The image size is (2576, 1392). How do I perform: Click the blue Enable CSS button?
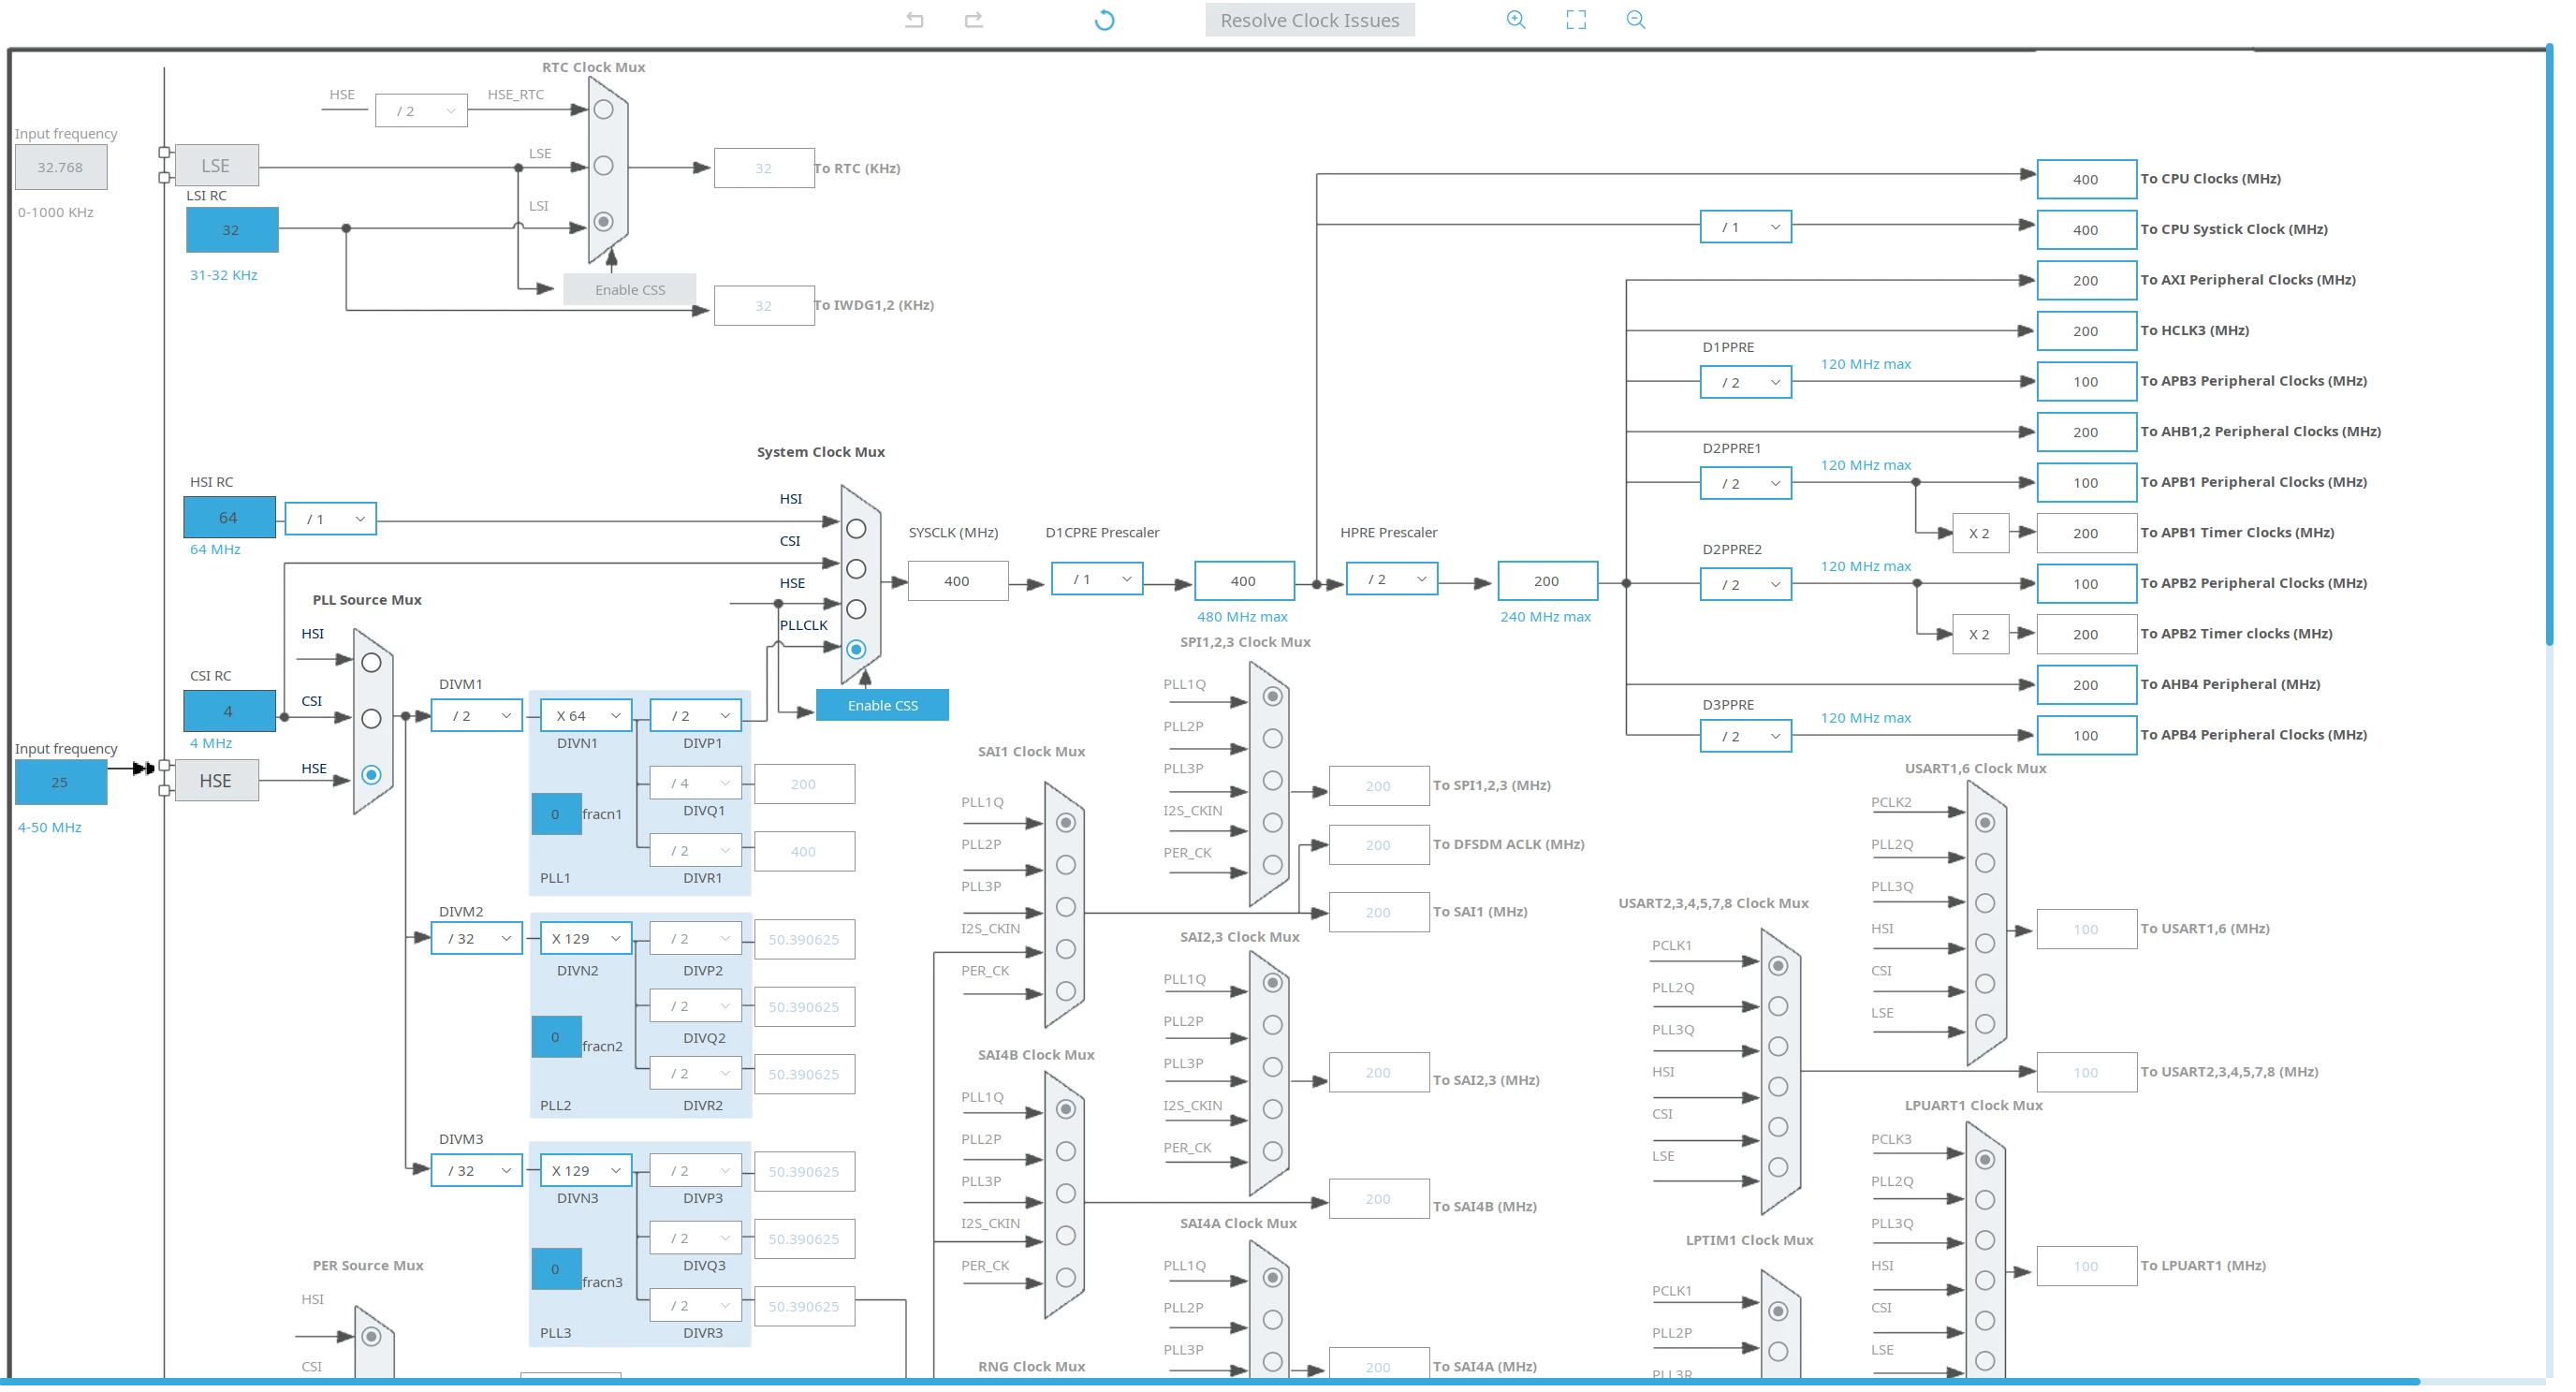(882, 705)
